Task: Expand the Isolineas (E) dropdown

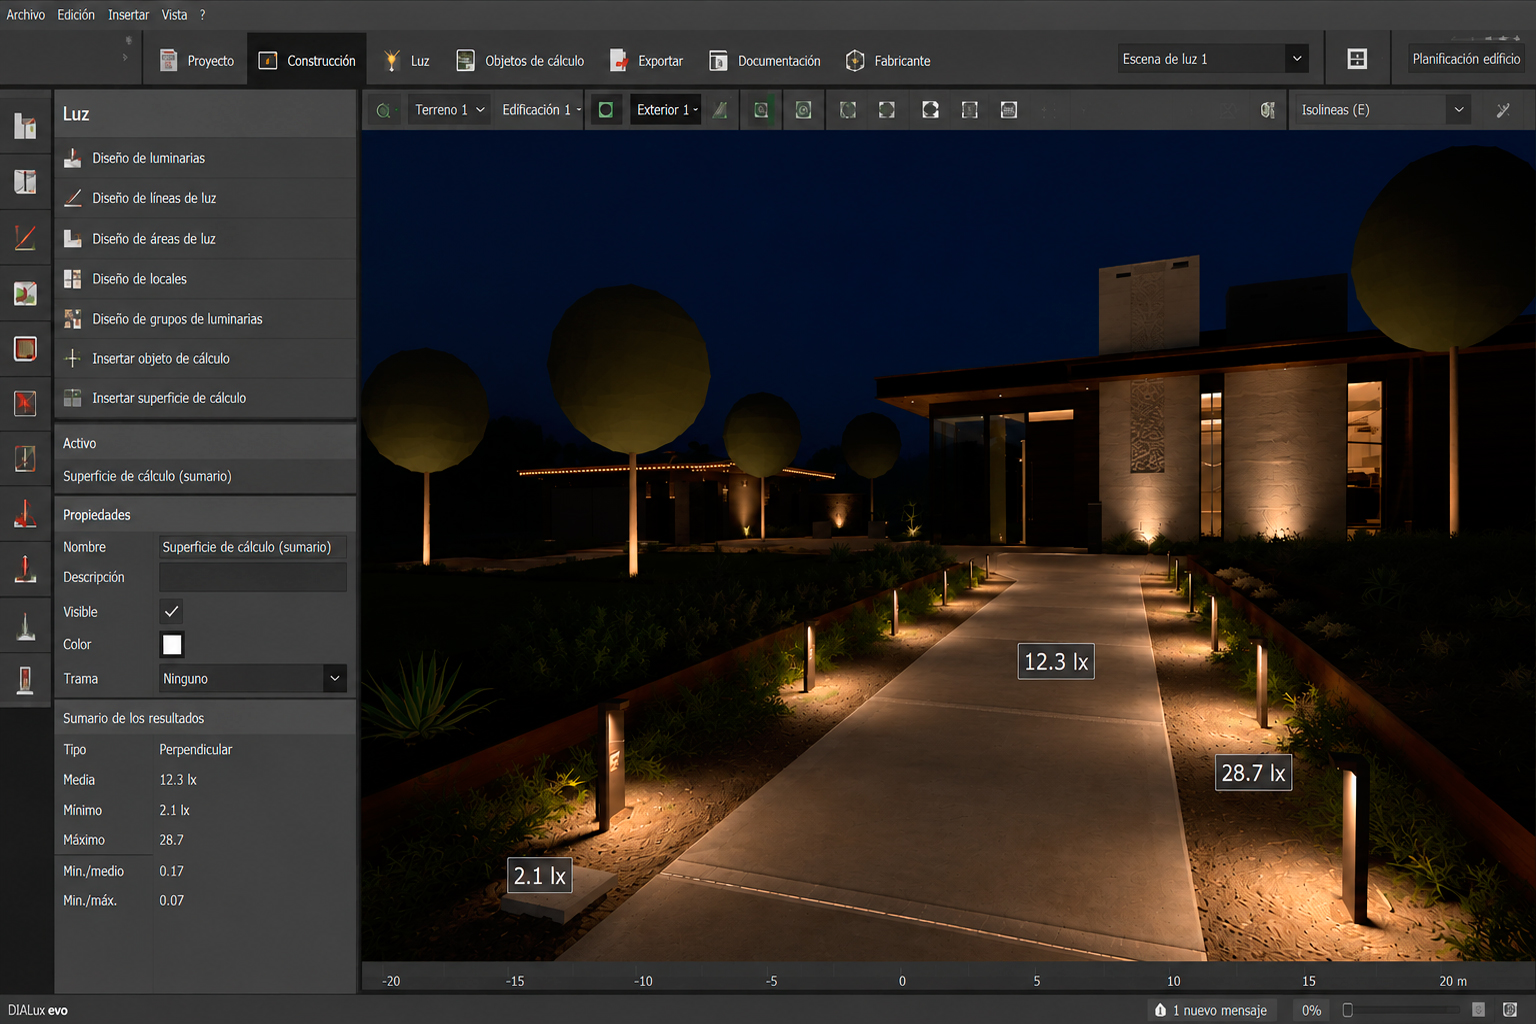Action: tap(1383, 110)
